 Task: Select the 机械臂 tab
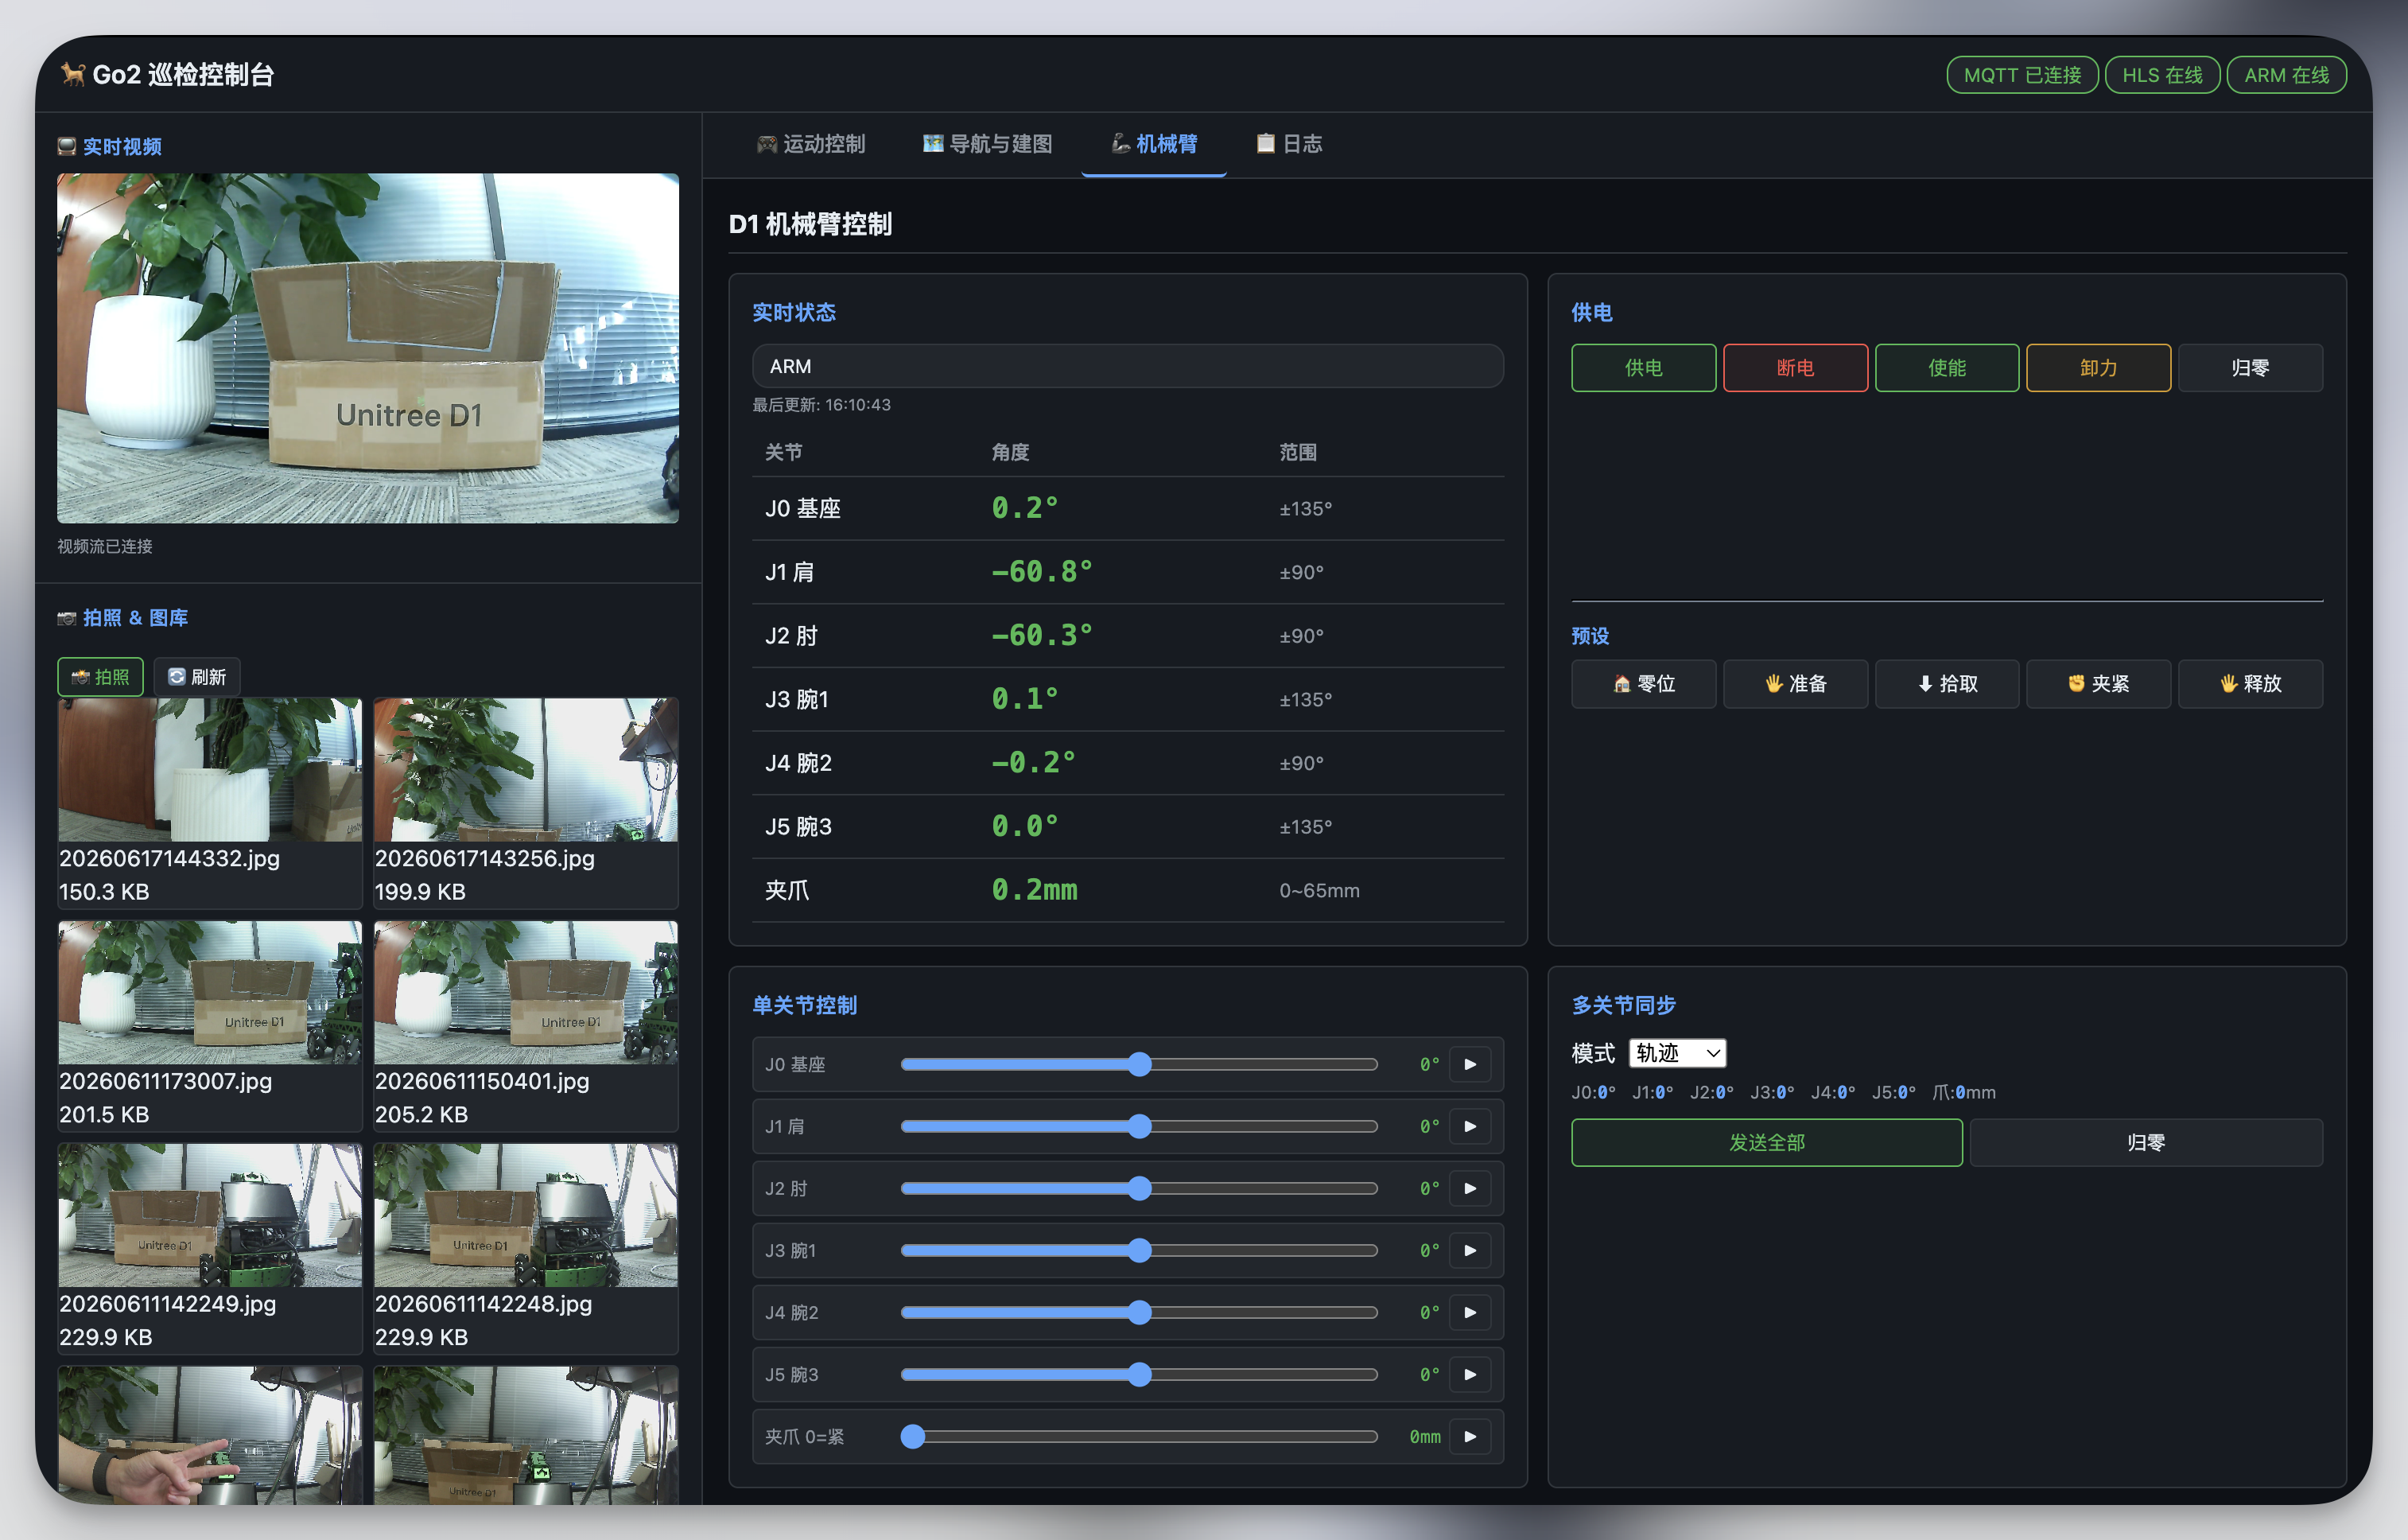coord(1154,144)
